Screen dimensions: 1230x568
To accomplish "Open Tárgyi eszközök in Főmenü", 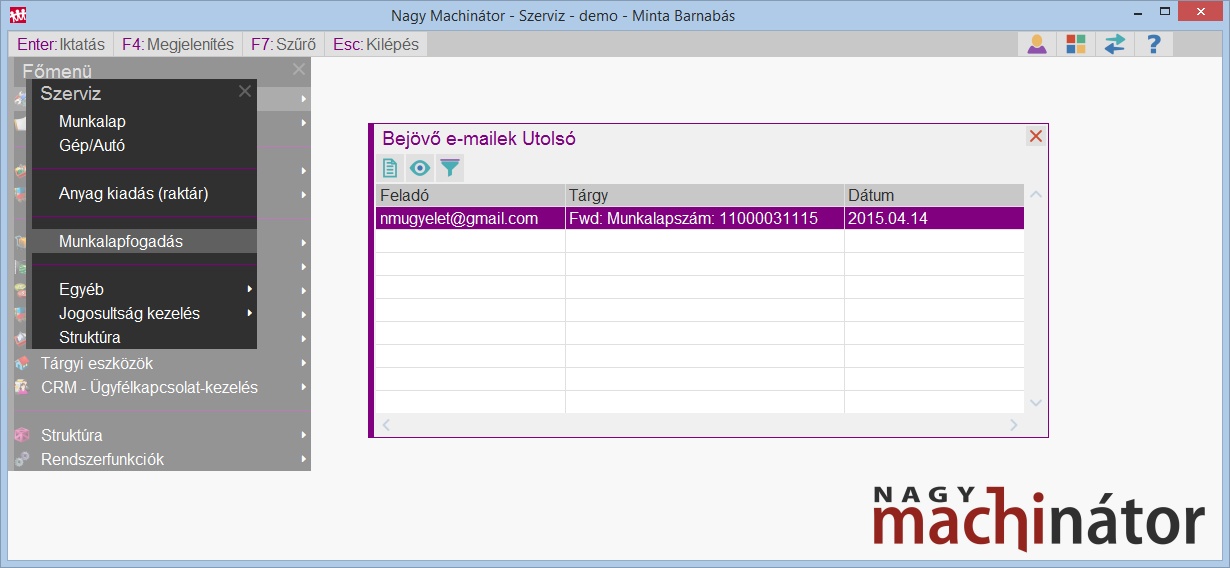I will click(x=97, y=363).
